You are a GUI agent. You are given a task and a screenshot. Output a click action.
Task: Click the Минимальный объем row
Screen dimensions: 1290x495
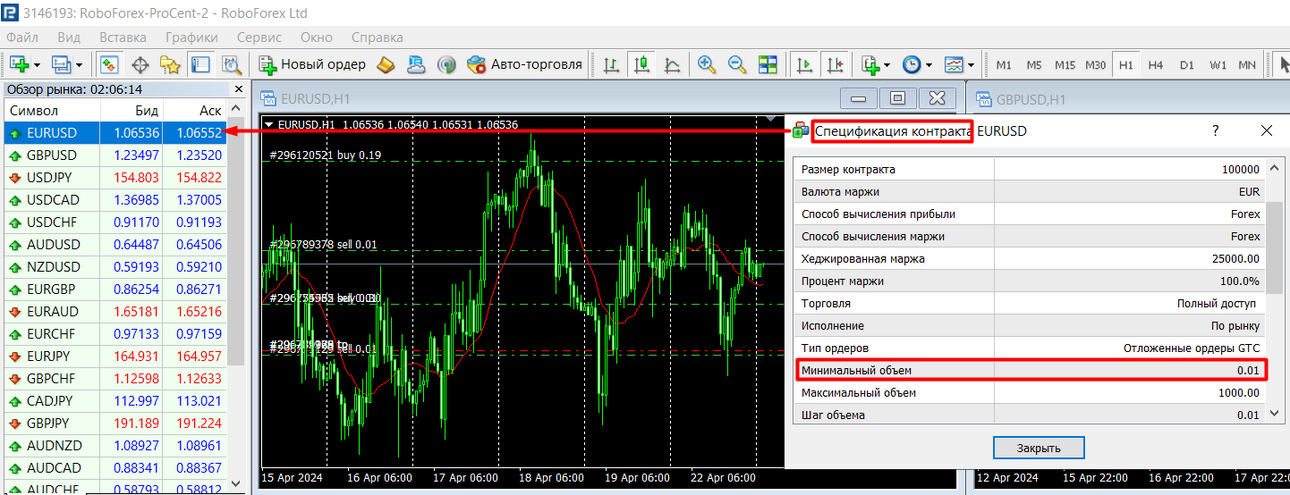(x=1031, y=370)
